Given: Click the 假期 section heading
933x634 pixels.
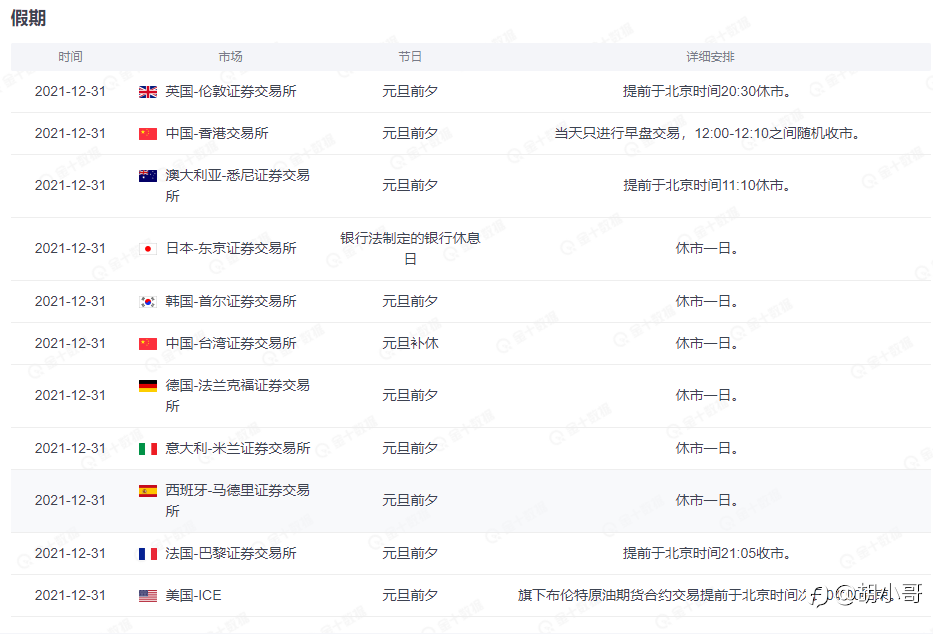Looking at the screenshot, I should 28,18.
